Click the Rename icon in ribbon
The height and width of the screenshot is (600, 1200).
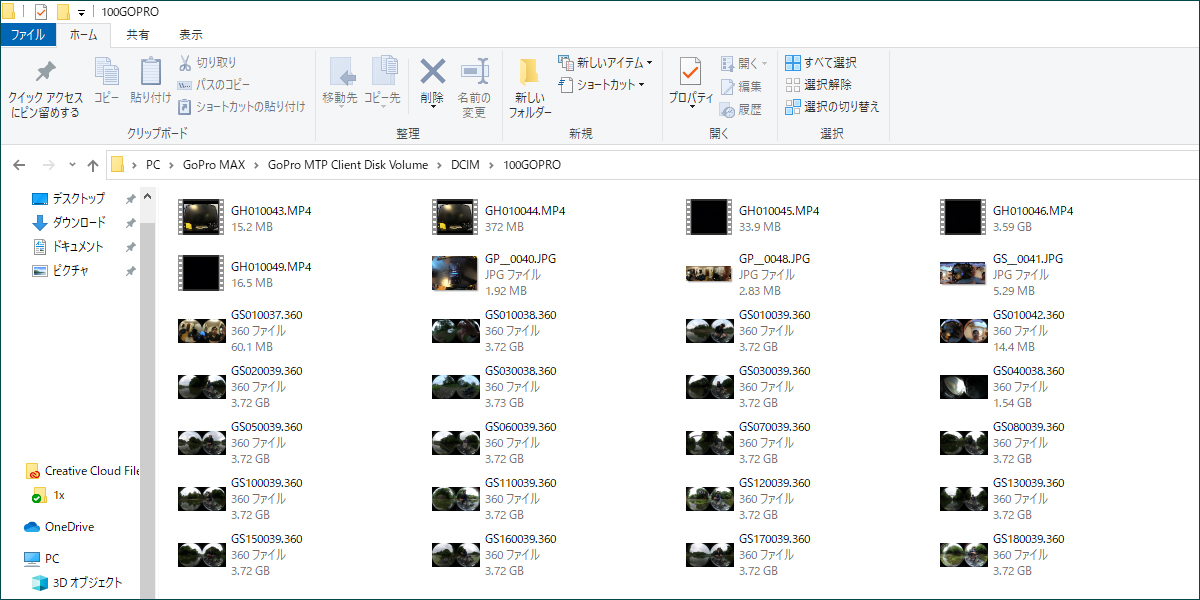(474, 72)
